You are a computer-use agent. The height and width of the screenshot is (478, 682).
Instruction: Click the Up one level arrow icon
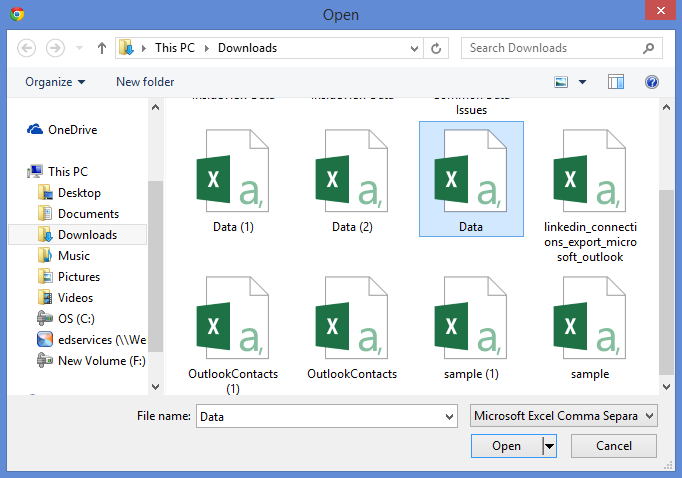tap(102, 48)
